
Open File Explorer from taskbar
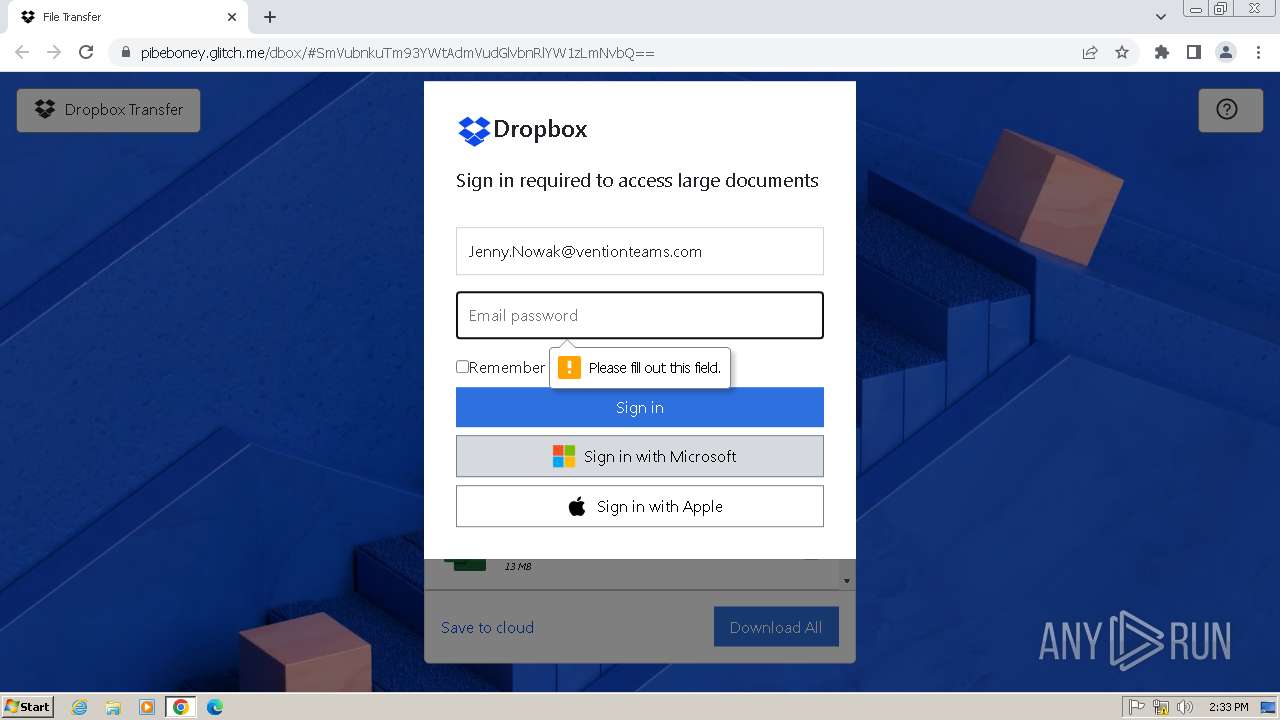[x=113, y=707]
